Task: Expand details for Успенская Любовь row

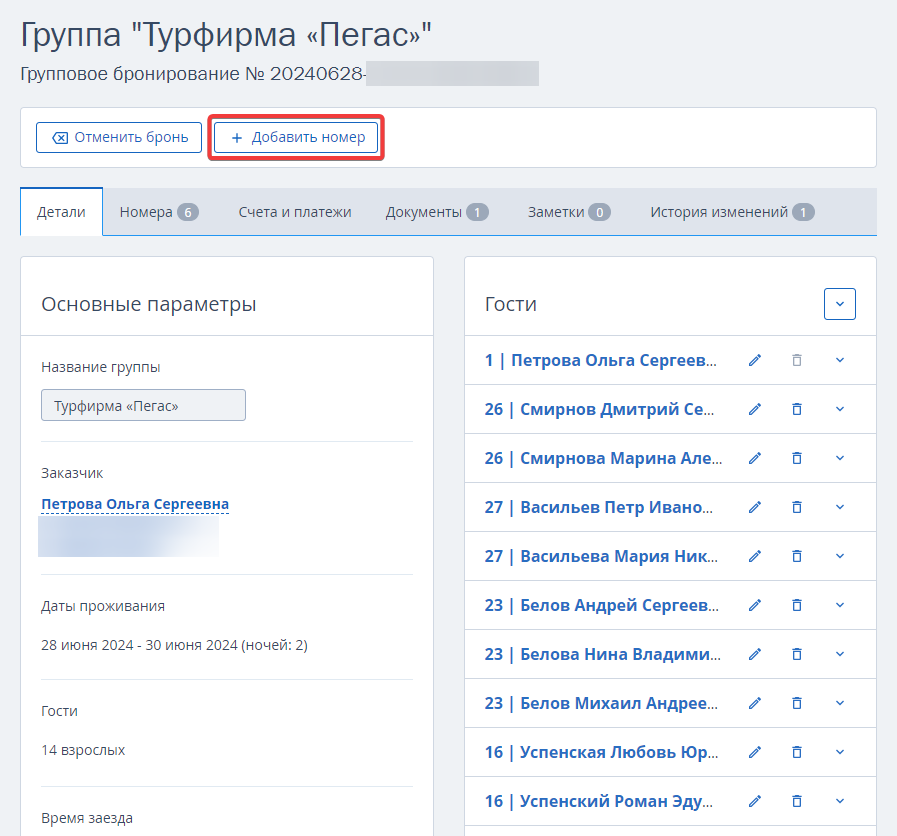Action: pos(840,752)
